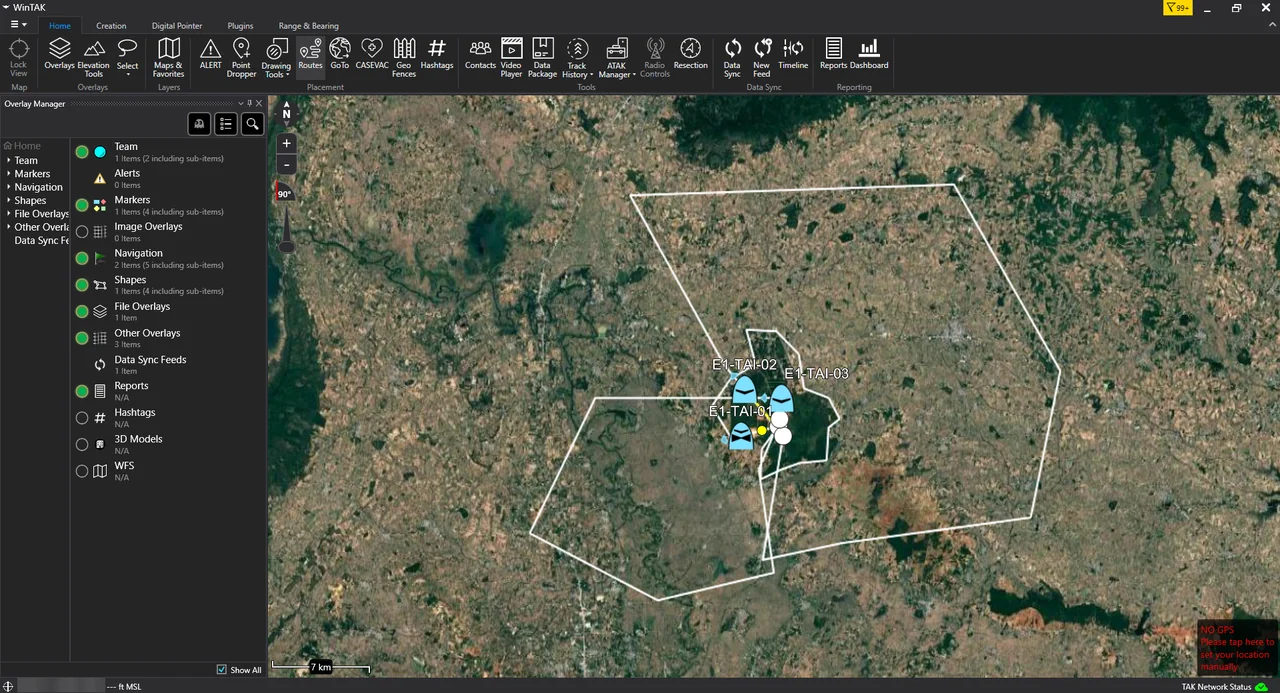
Task: Toggle visibility of Navigation overlay
Action: 82,258
